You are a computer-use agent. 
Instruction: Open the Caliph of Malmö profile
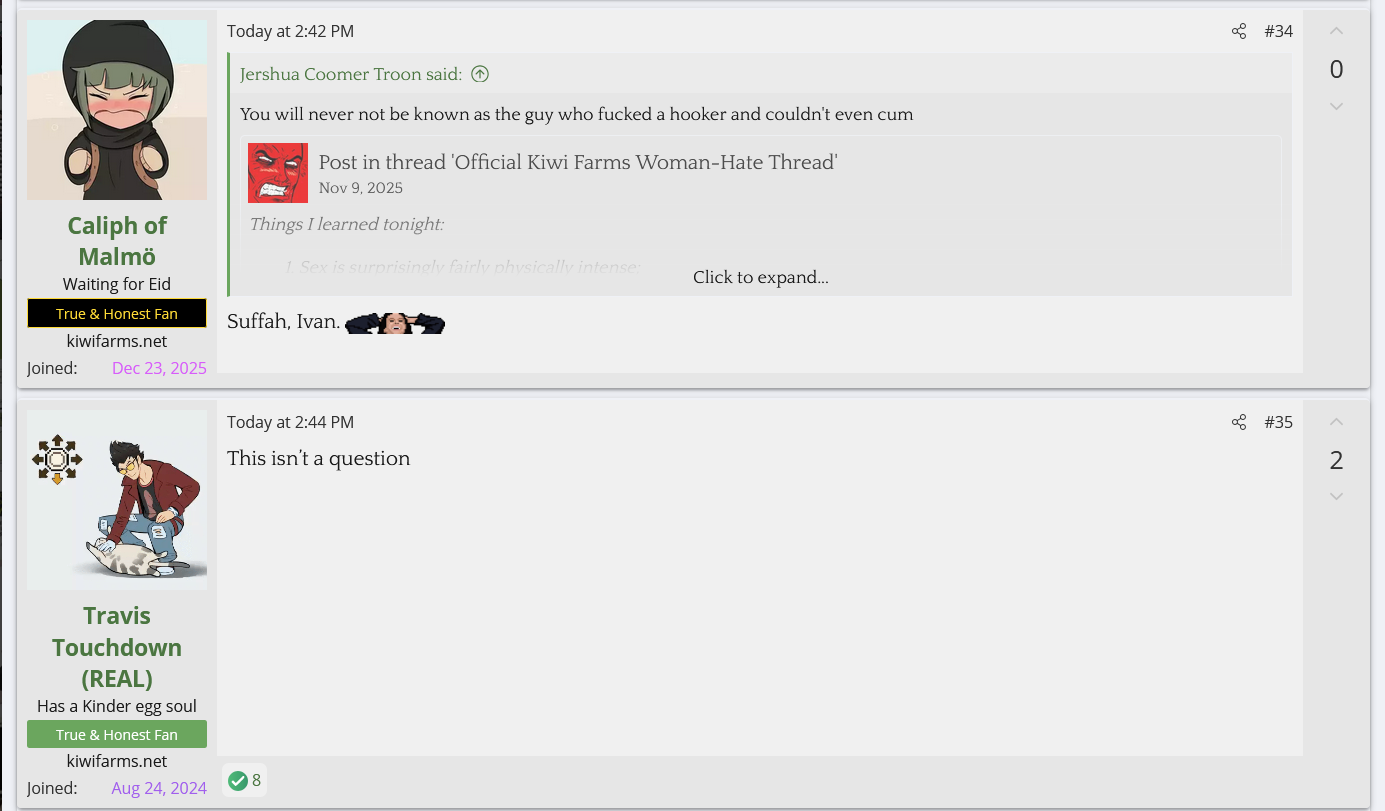coord(117,240)
